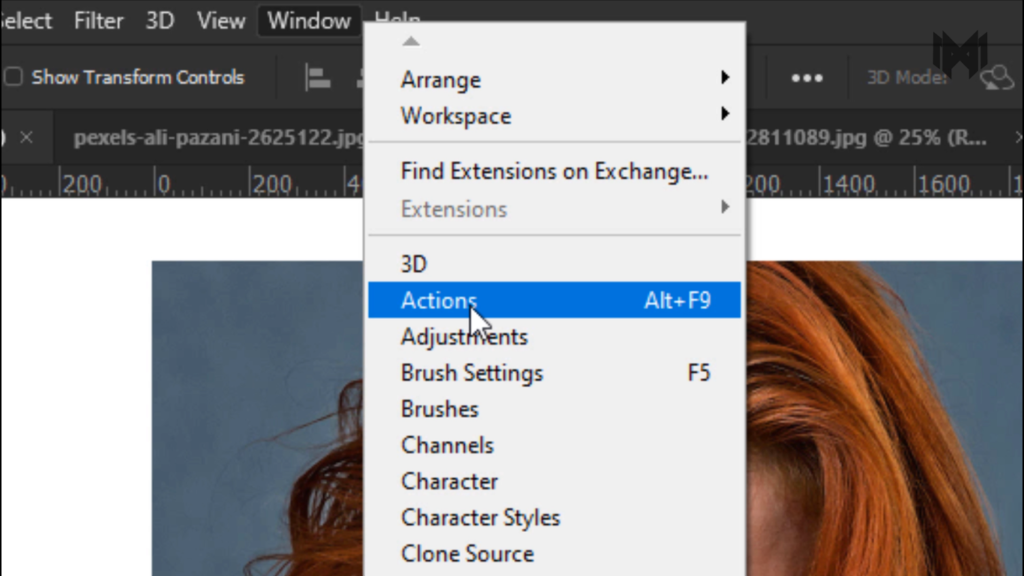
Task: Enable Show Transform Controls checkbox
Action: pos(14,77)
